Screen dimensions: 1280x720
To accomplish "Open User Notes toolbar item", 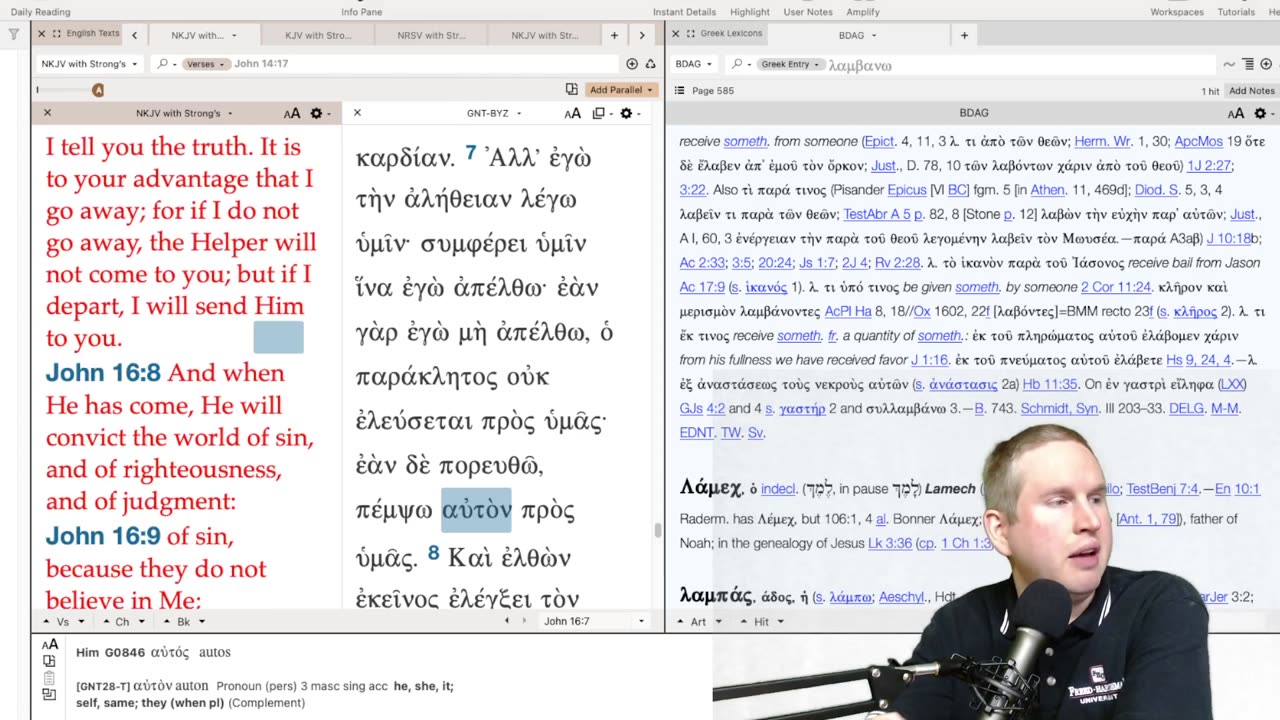I will click(x=807, y=12).
